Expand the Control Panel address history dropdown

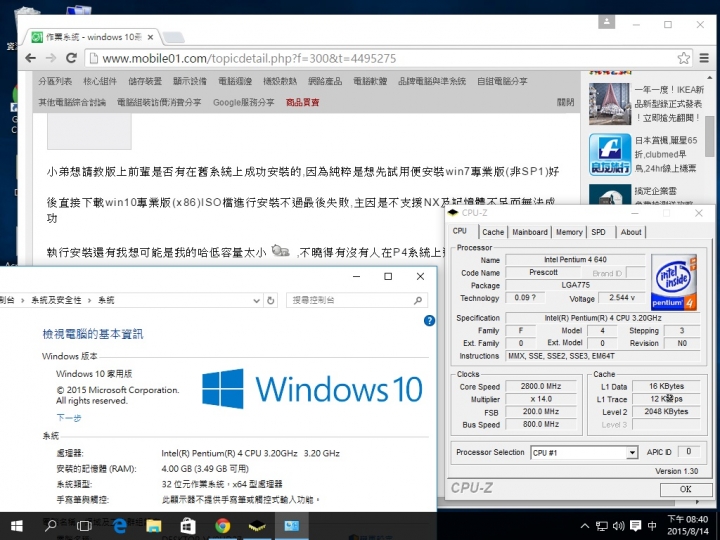pos(257,300)
